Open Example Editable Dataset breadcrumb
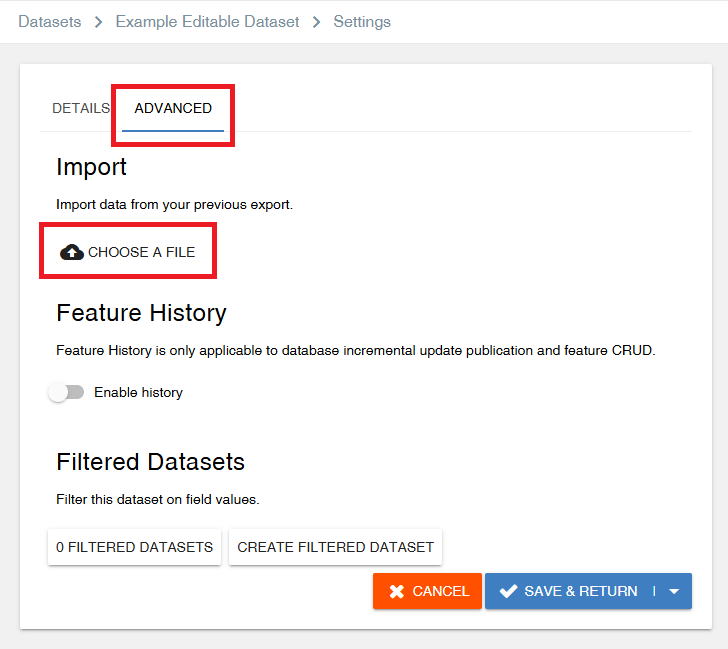The width and height of the screenshot is (728, 649). pos(207,21)
